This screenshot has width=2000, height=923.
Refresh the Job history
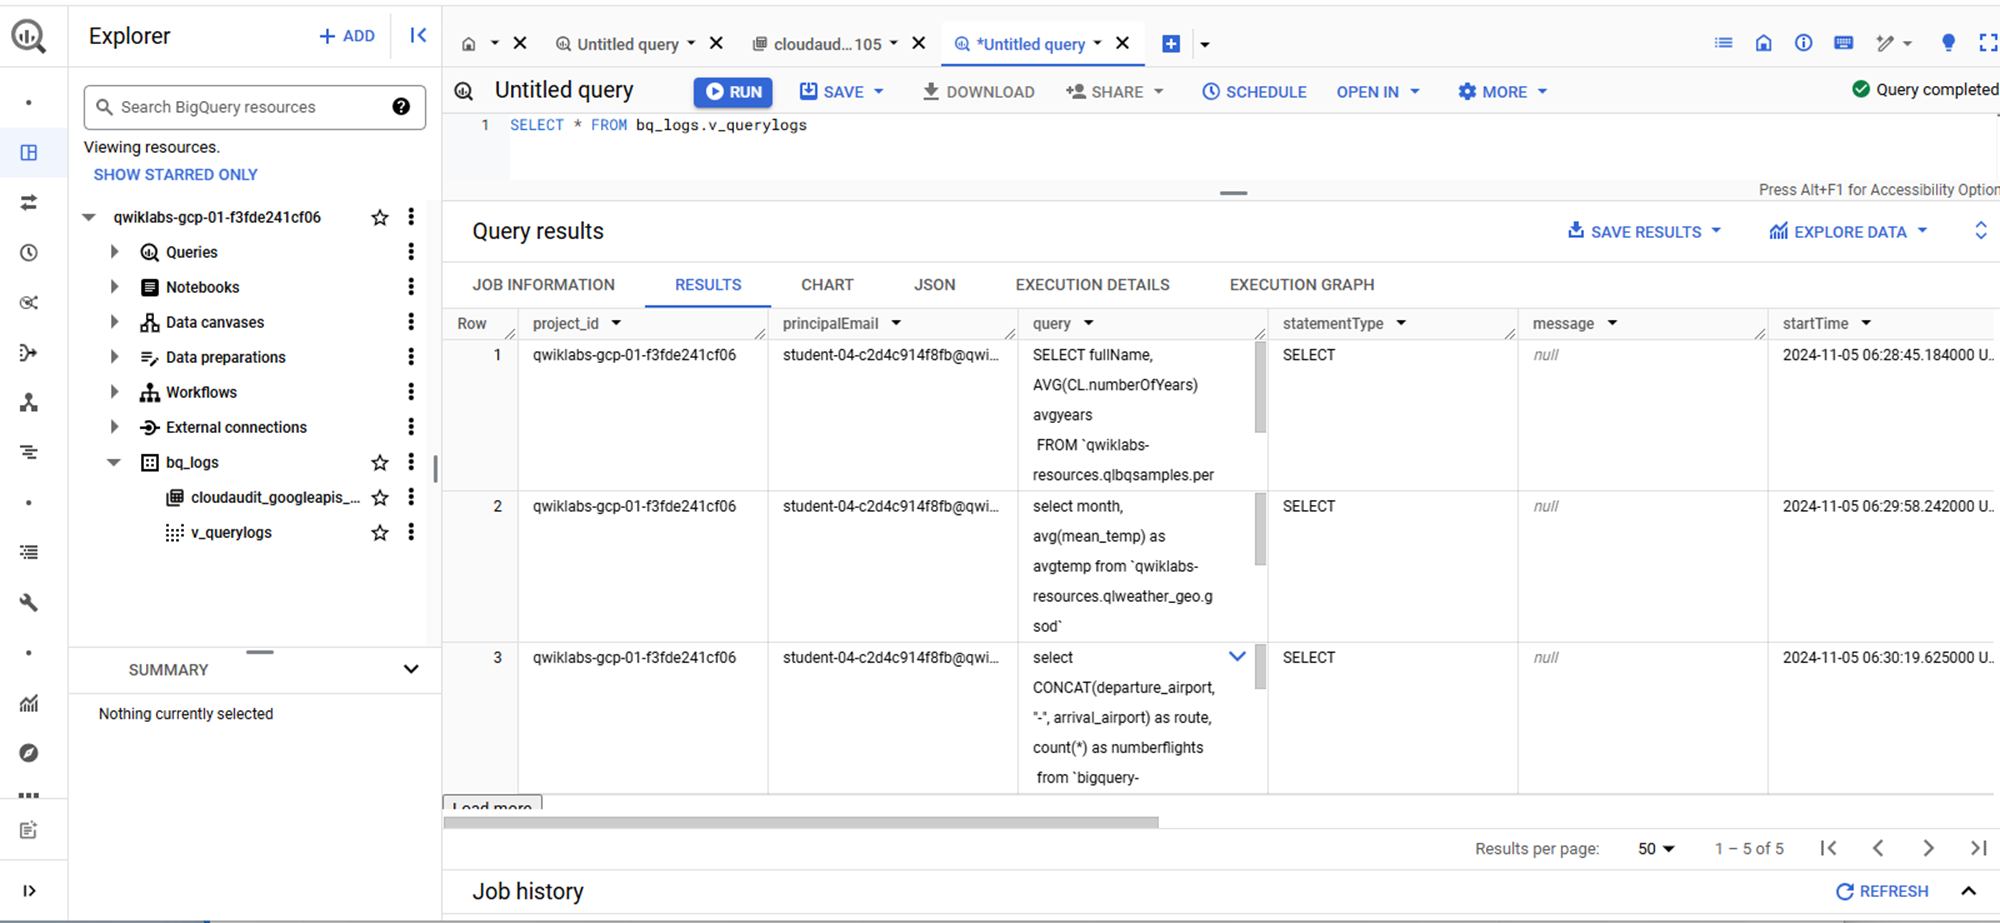[1882, 891]
